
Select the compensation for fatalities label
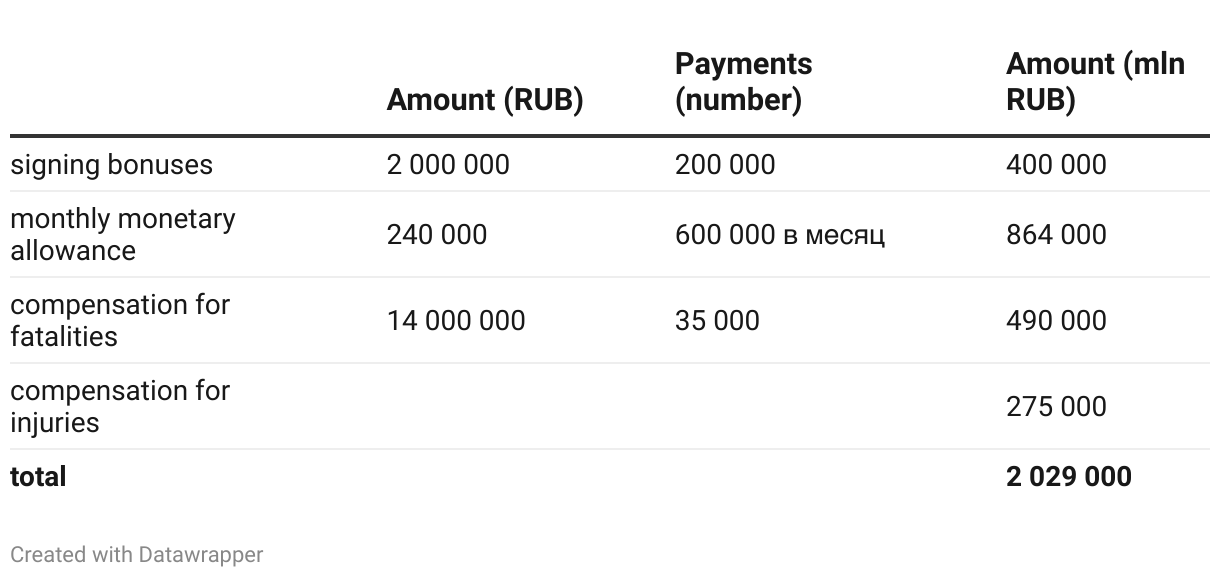(120, 320)
